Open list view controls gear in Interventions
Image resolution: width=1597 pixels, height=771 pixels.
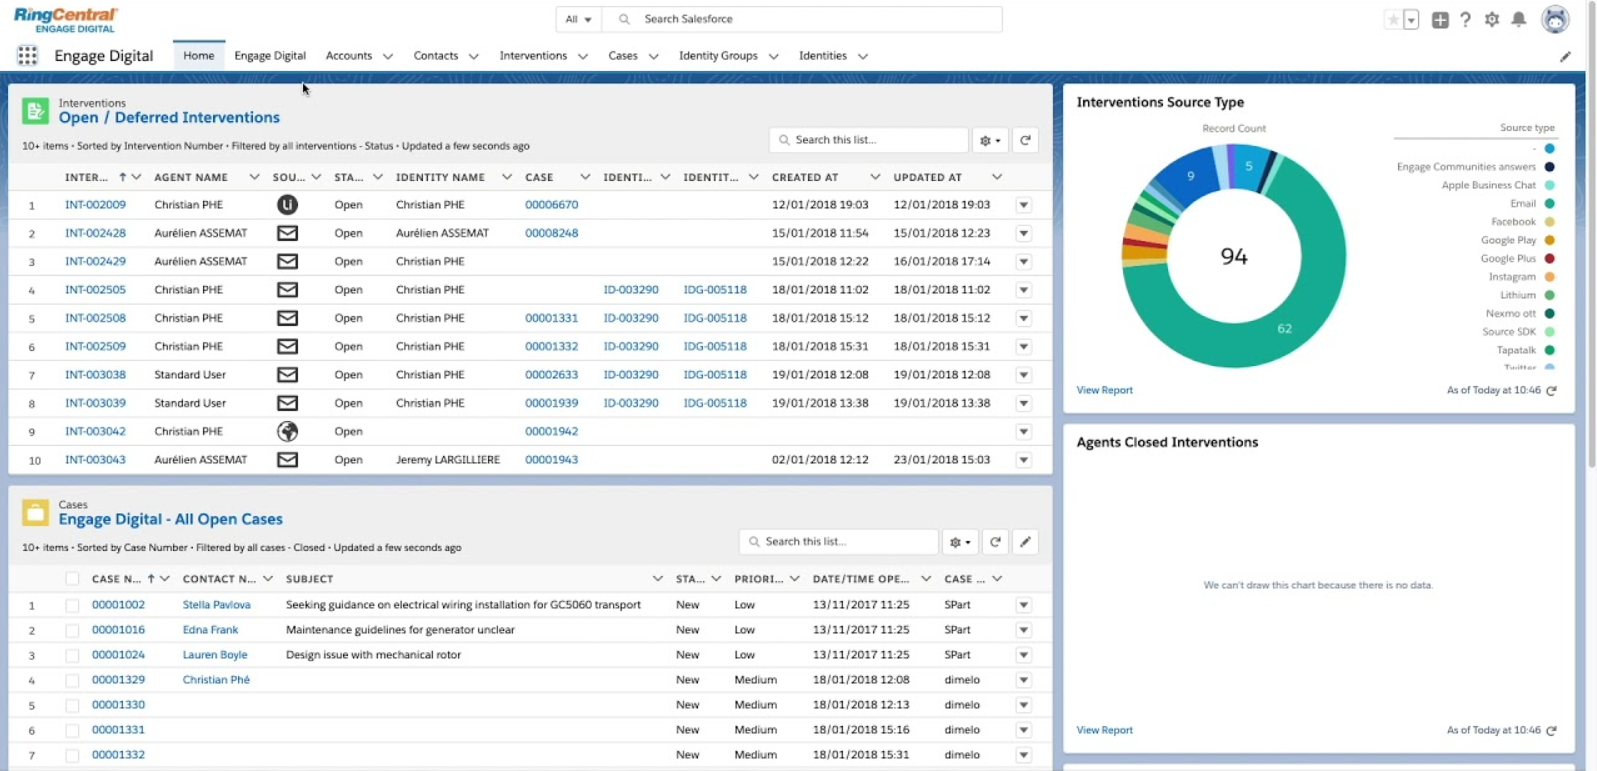pos(990,140)
